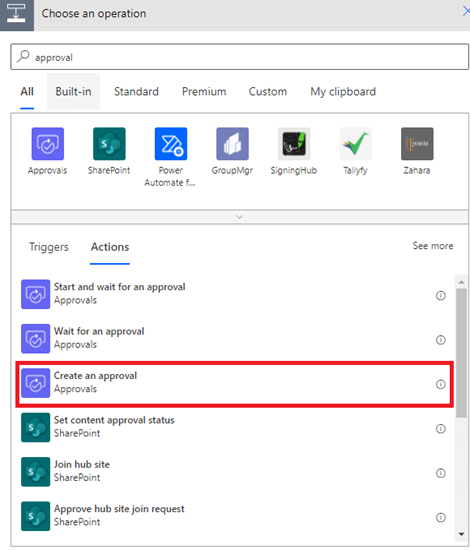Select the Actions tab
Image resolution: width=470 pixels, height=550 pixels.
[x=110, y=247]
